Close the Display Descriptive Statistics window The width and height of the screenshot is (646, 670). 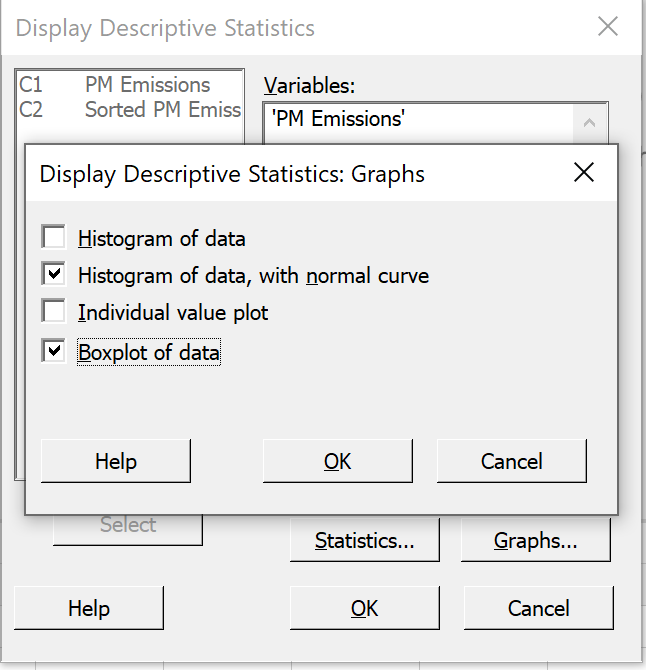pos(608,26)
